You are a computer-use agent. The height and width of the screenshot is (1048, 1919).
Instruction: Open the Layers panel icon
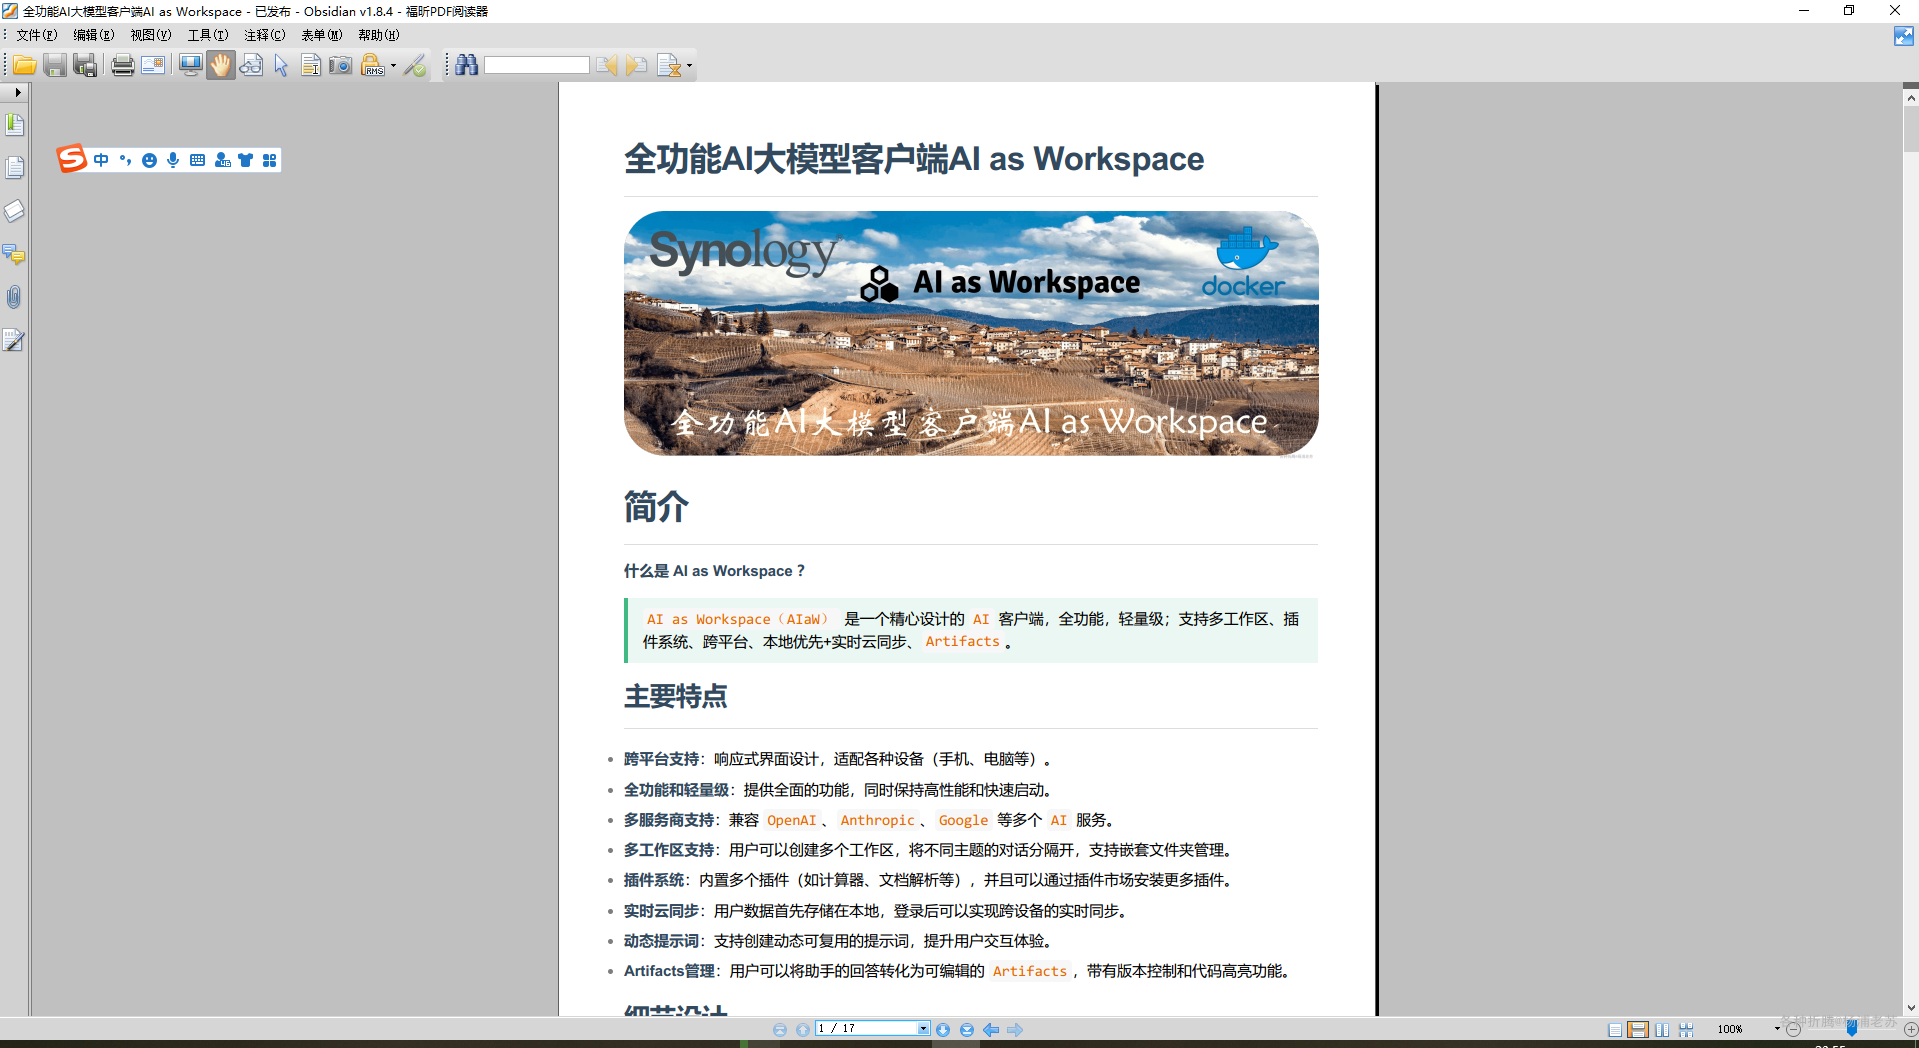[x=15, y=211]
